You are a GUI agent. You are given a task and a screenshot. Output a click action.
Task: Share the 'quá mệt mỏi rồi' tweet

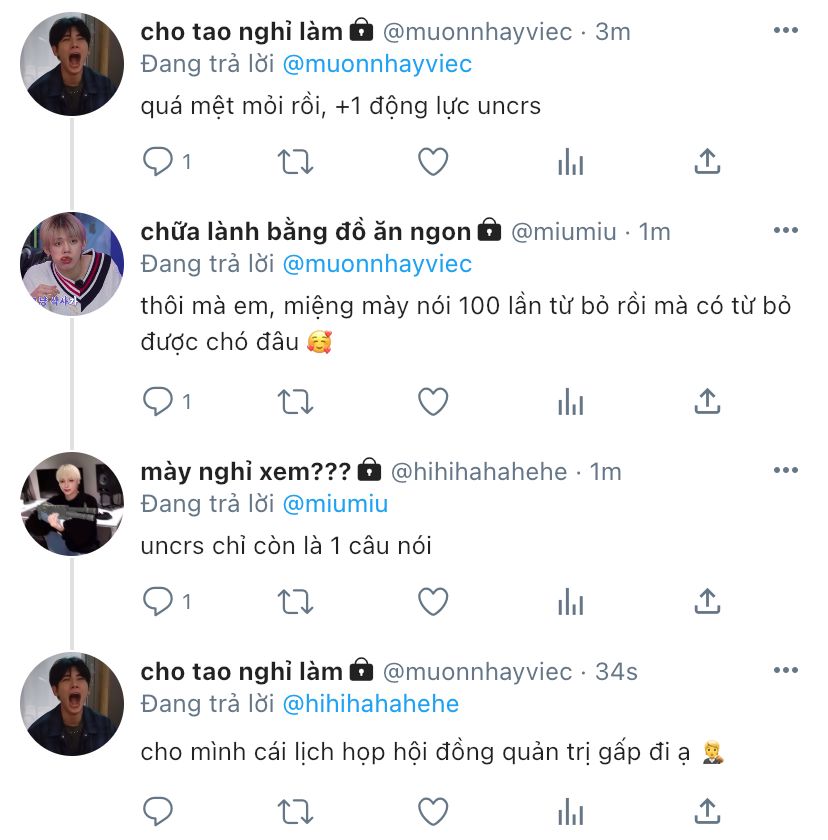pos(707,161)
